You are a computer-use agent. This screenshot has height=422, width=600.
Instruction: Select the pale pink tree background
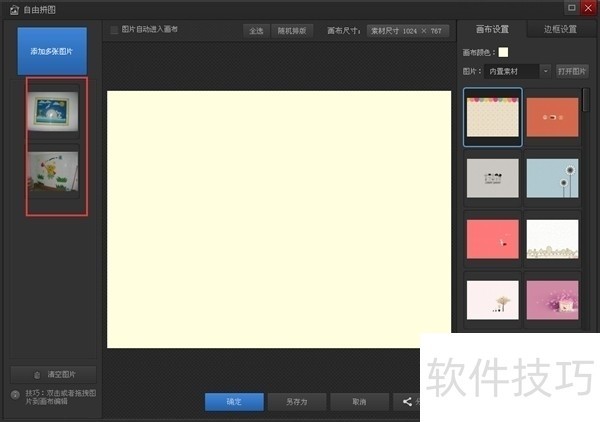492,300
